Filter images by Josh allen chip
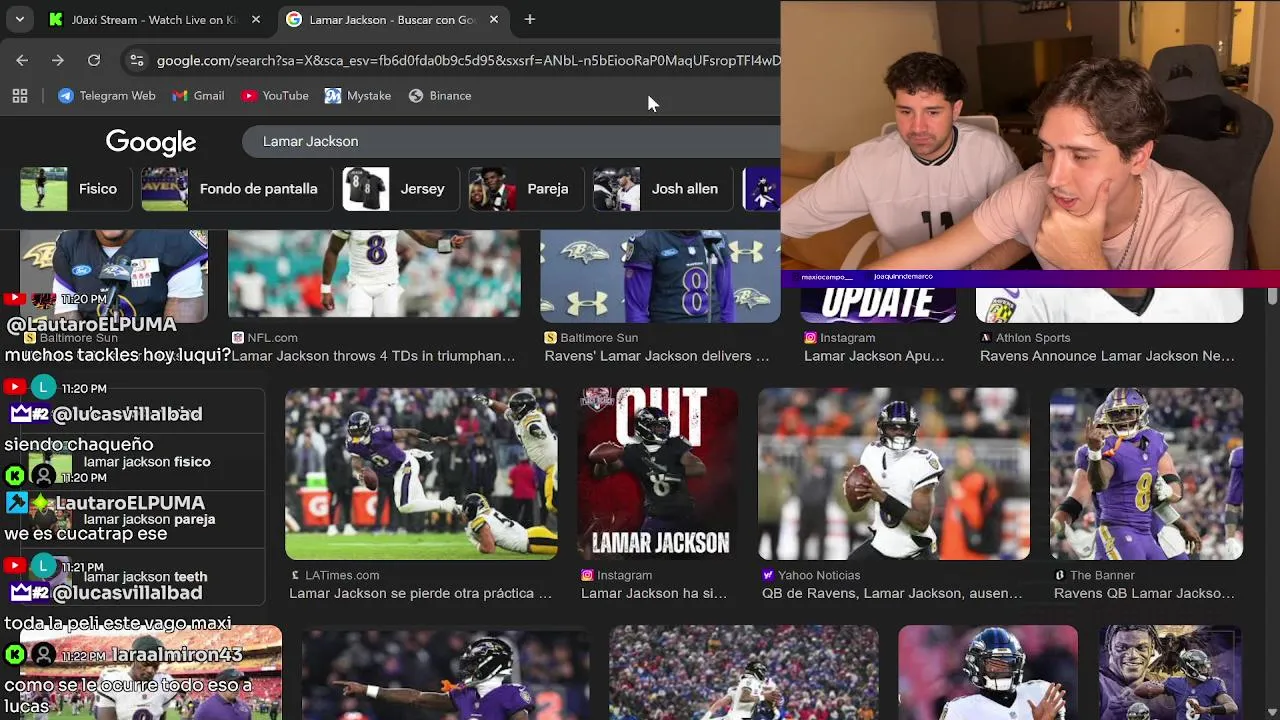Screen dimensions: 1280x720 pyautogui.click(x=662, y=189)
